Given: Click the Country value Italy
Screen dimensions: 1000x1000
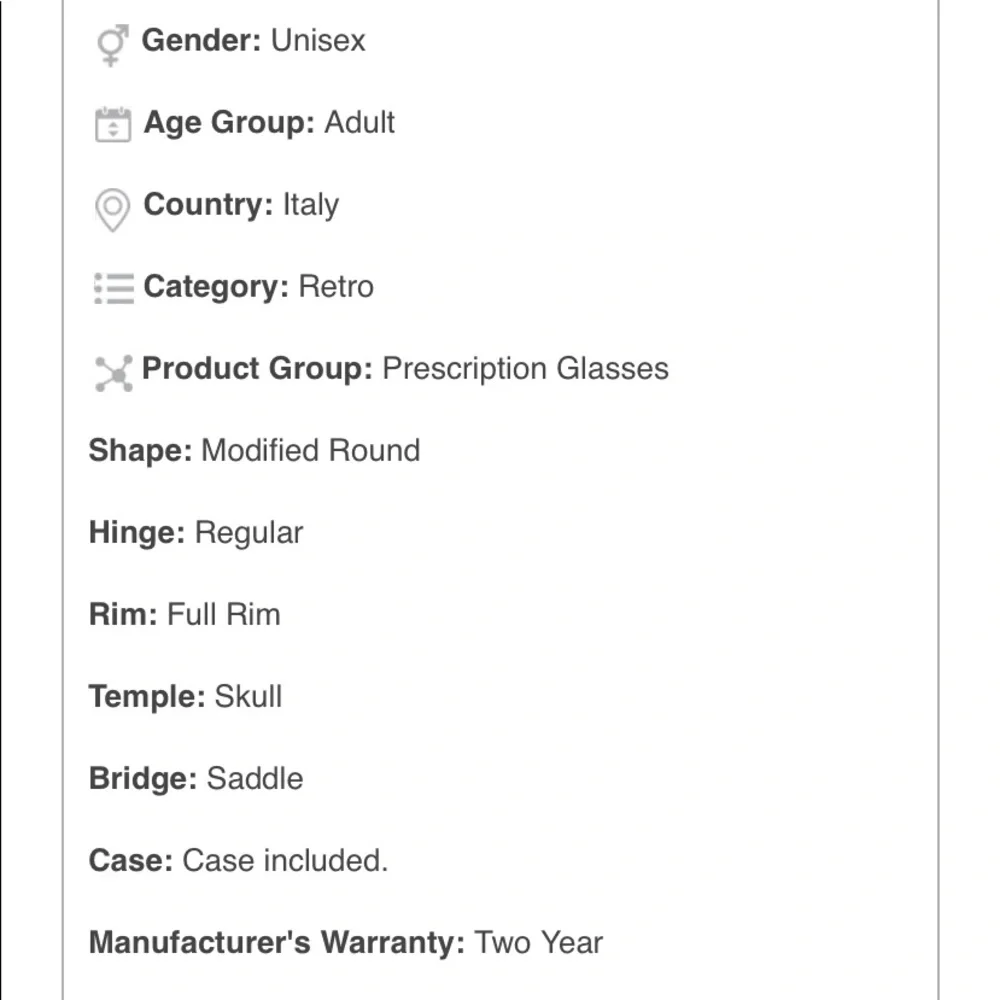Looking at the screenshot, I should [311, 205].
